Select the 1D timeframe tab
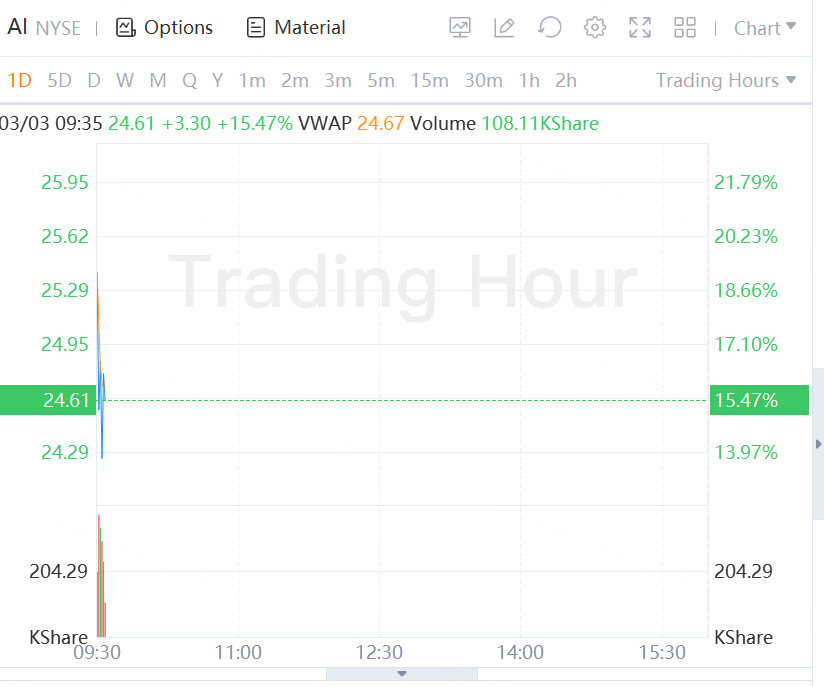Viewport: 824px width, 687px height. (x=19, y=80)
